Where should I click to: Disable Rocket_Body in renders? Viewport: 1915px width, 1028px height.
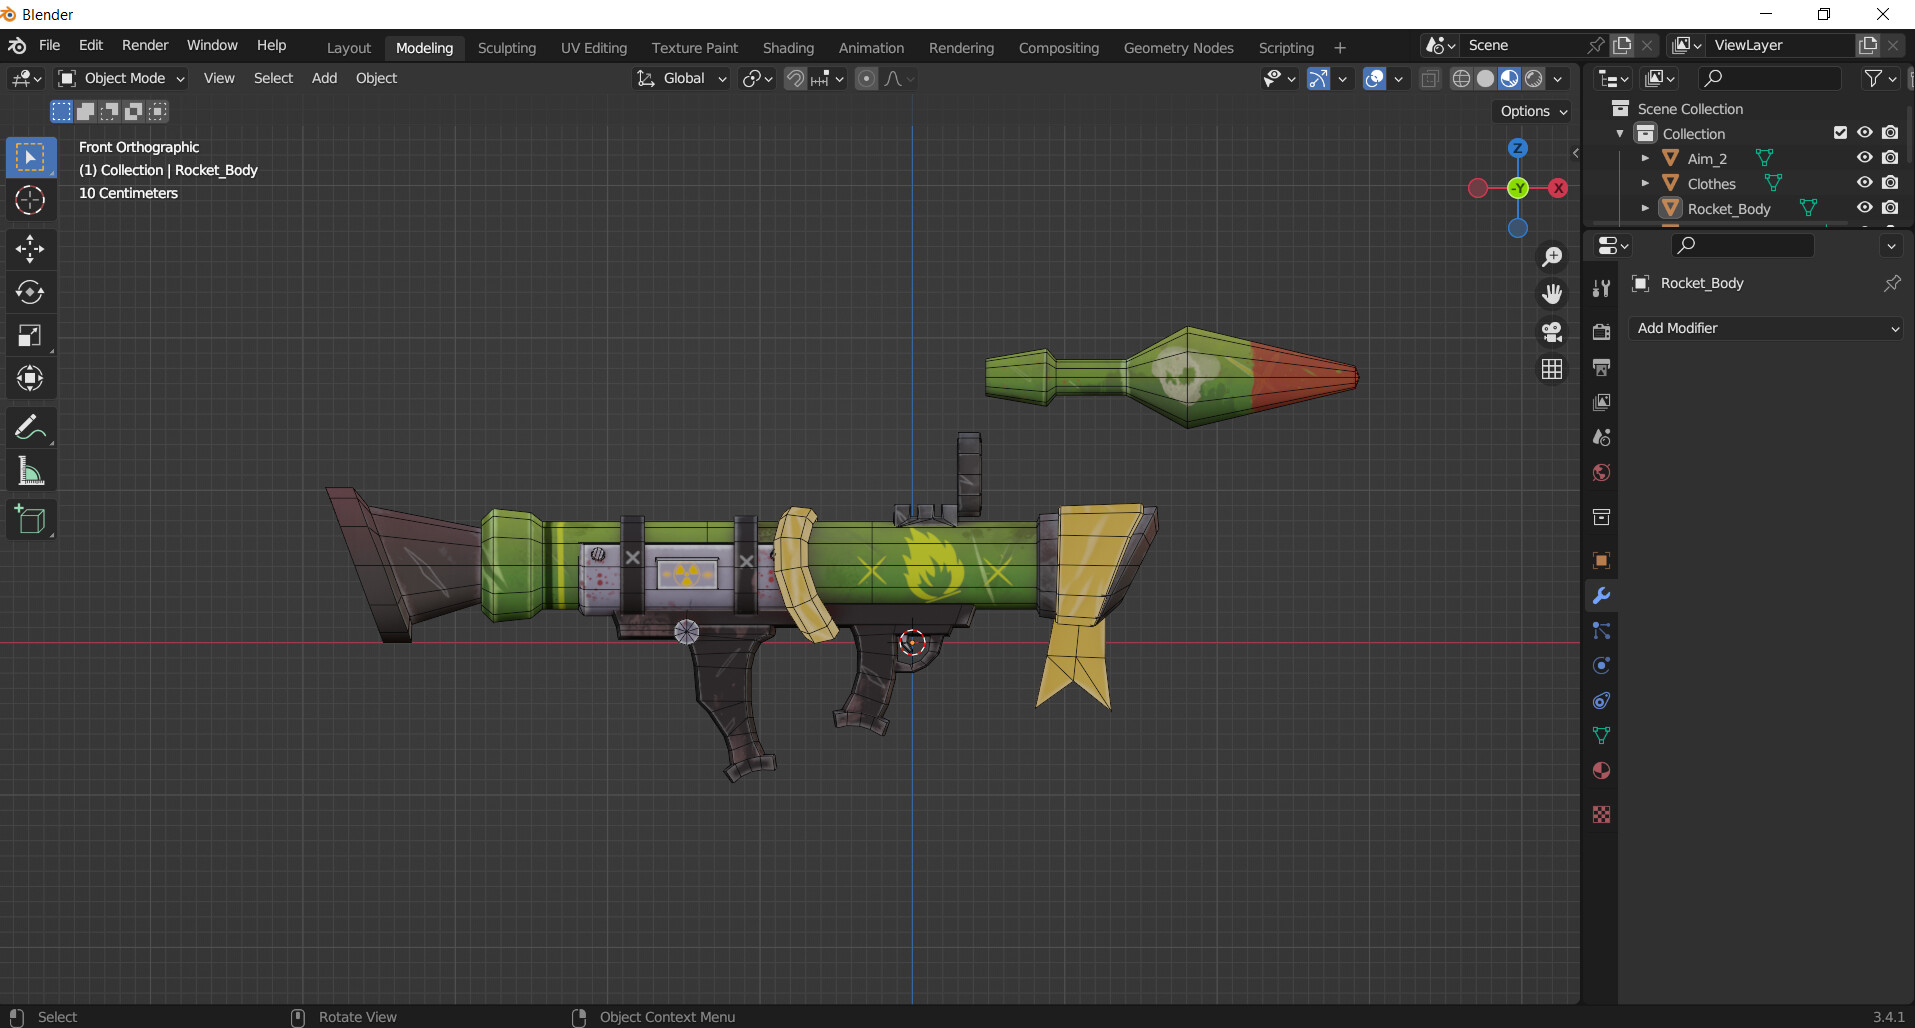(1891, 207)
